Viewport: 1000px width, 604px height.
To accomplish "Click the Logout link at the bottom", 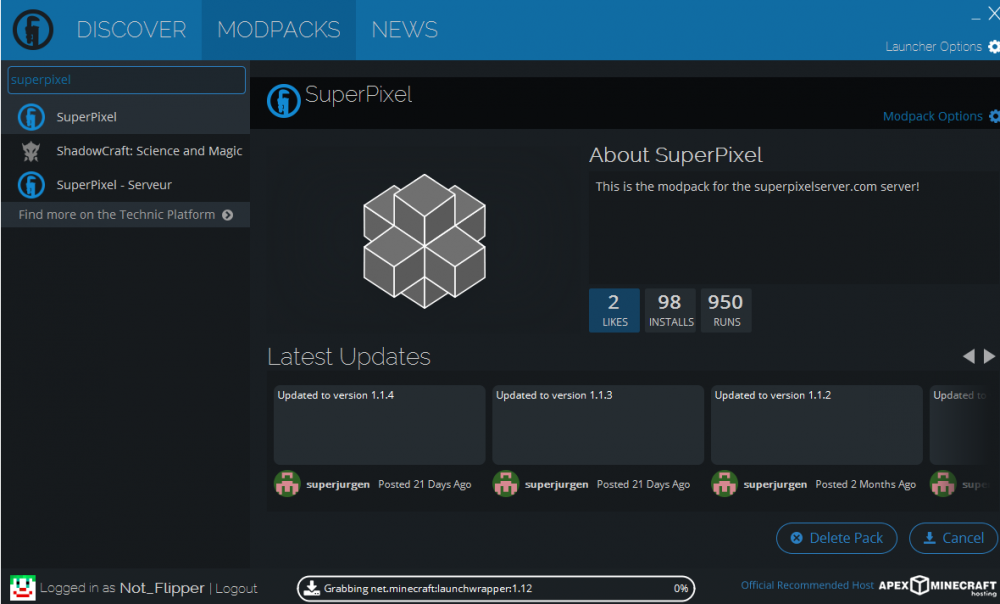I will coord(236,588).
